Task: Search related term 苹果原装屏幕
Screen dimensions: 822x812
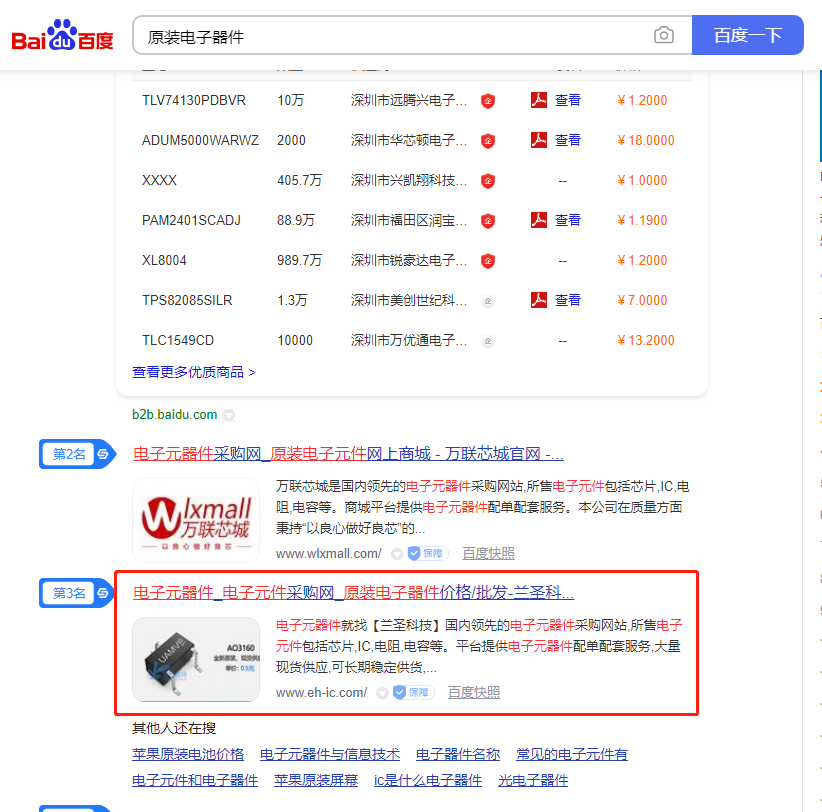Action: 316,781
